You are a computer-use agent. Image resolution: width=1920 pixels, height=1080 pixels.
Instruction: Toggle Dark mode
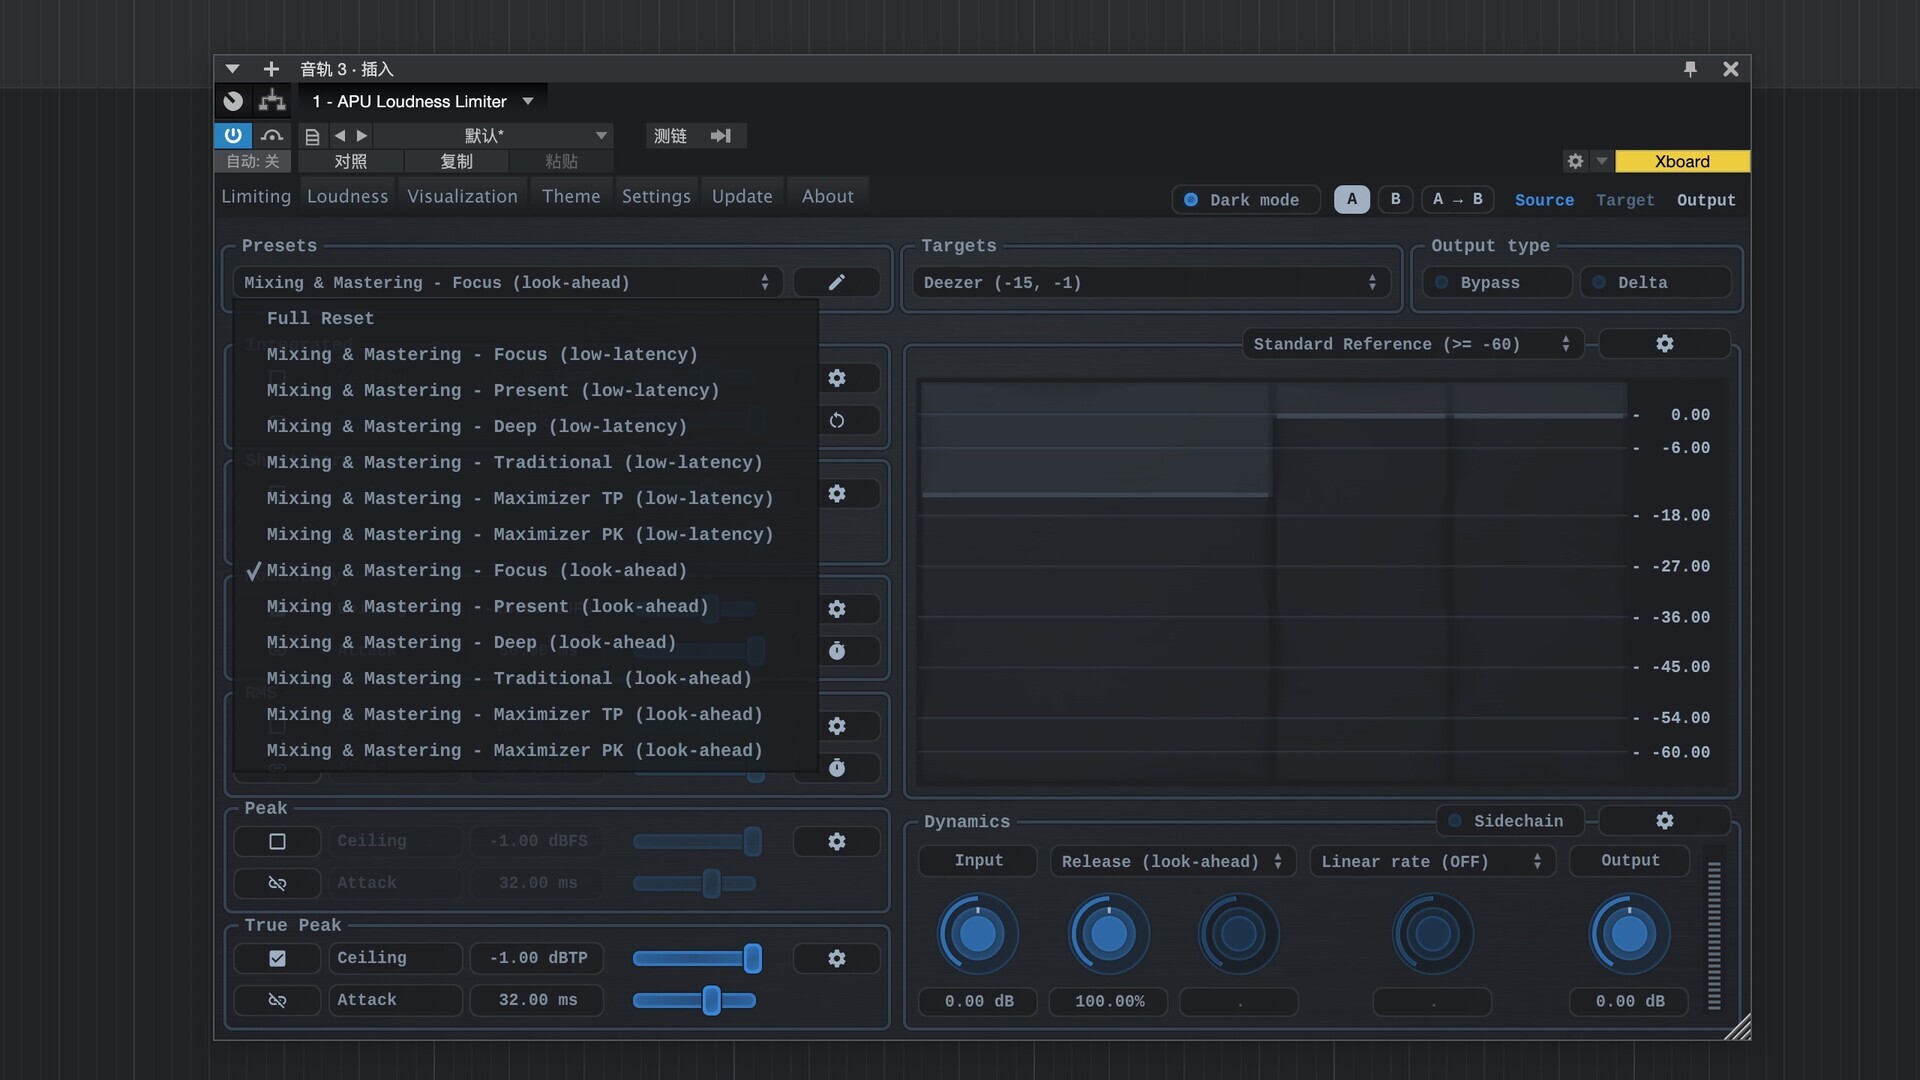tap(1245, 200)
